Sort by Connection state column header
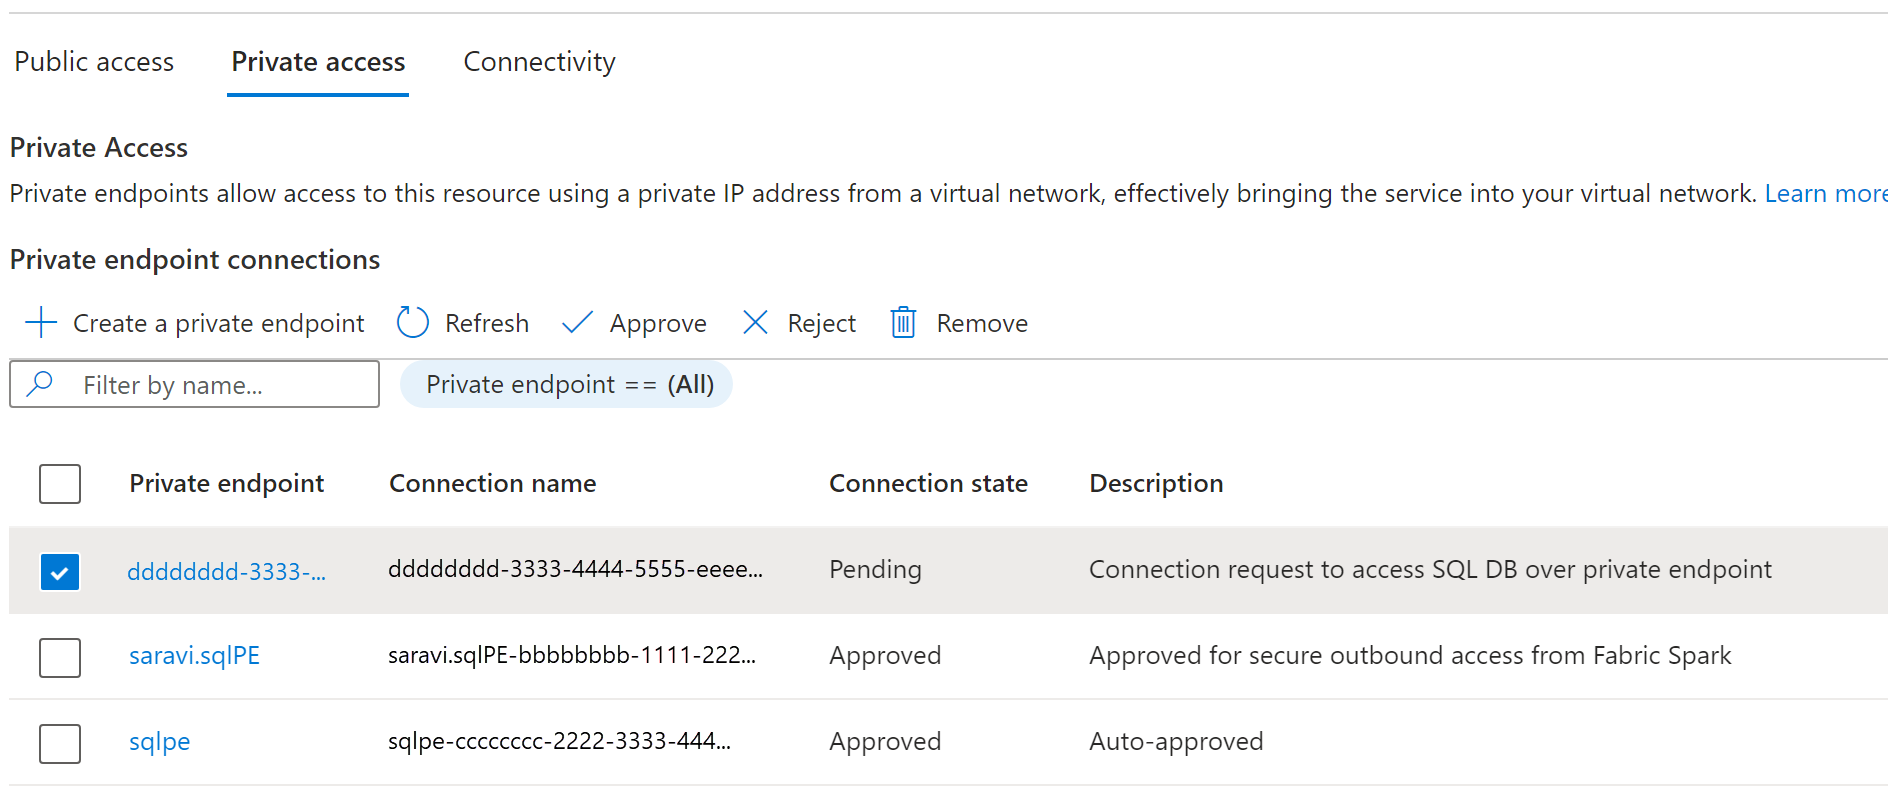The height and width of the screenshot is (792, 1888). pos(928,484)
